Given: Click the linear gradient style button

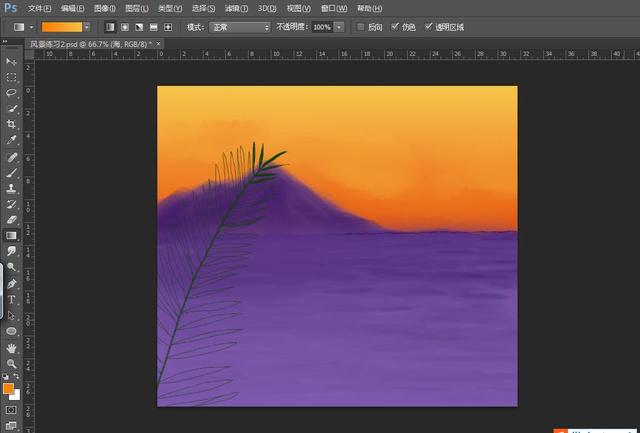Looking at the screenshot, I should [x=110, y=27].
